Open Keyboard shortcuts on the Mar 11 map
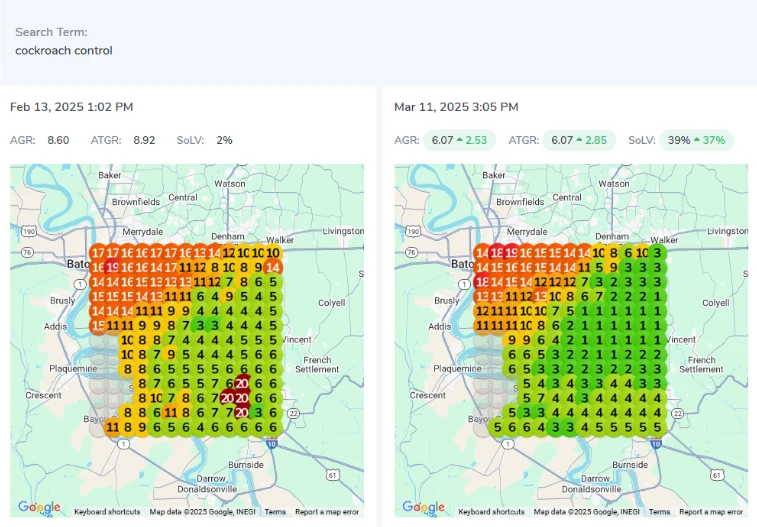The width and height of the screenshot is (757, 527). point(492,512)
